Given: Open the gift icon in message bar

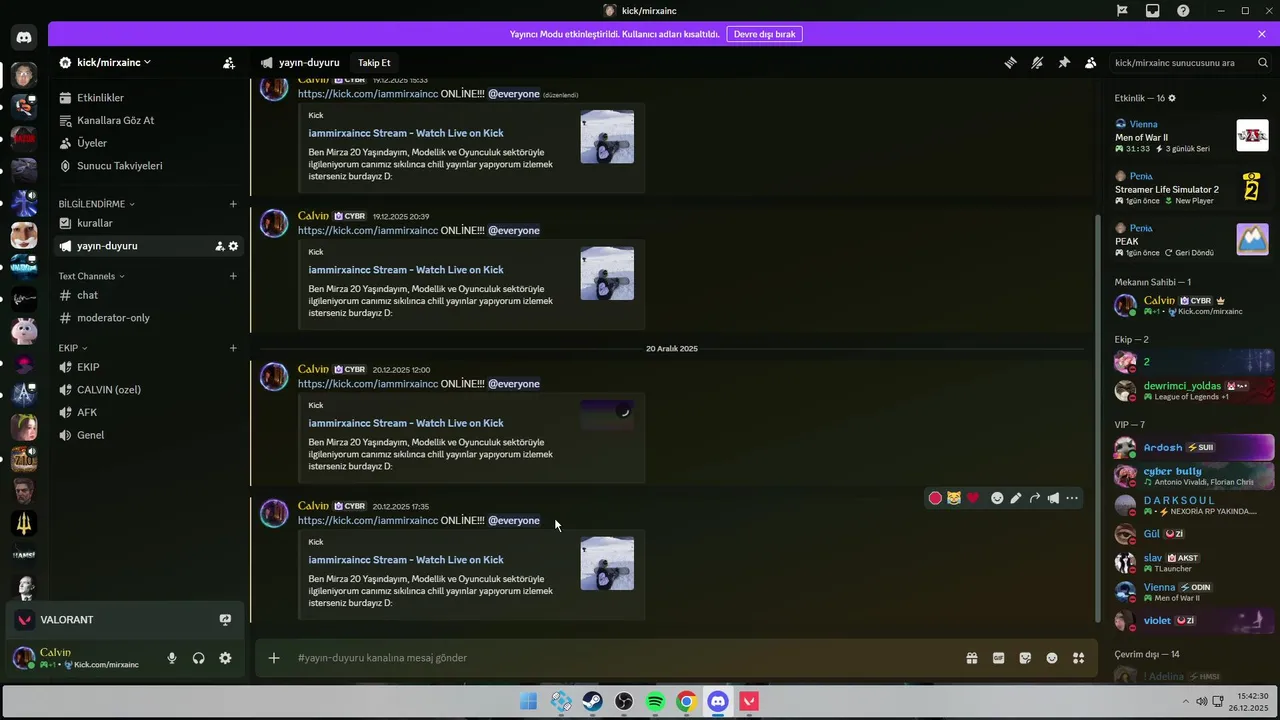Looking at the screenshot, I should click(972, 658).
